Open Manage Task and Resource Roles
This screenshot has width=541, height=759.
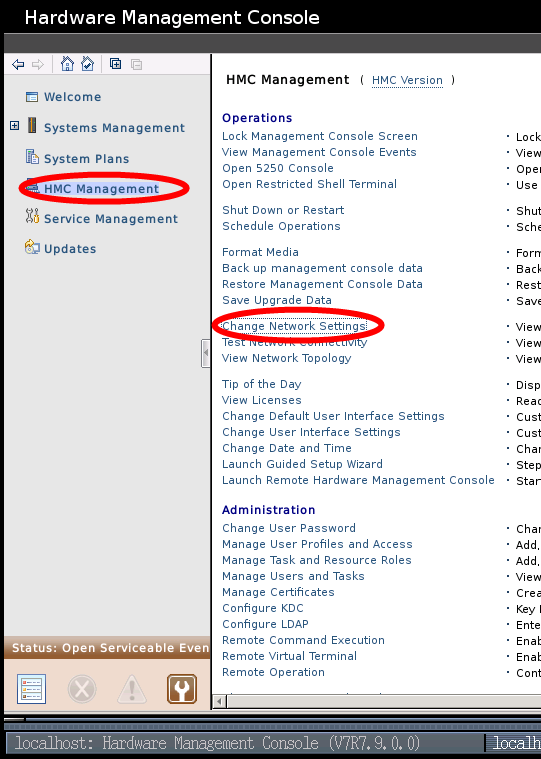(x=316, y=560)
